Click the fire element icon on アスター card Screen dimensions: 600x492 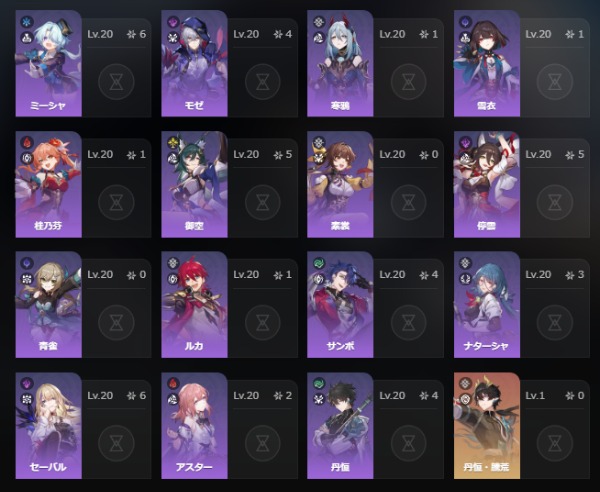point(173,383)
